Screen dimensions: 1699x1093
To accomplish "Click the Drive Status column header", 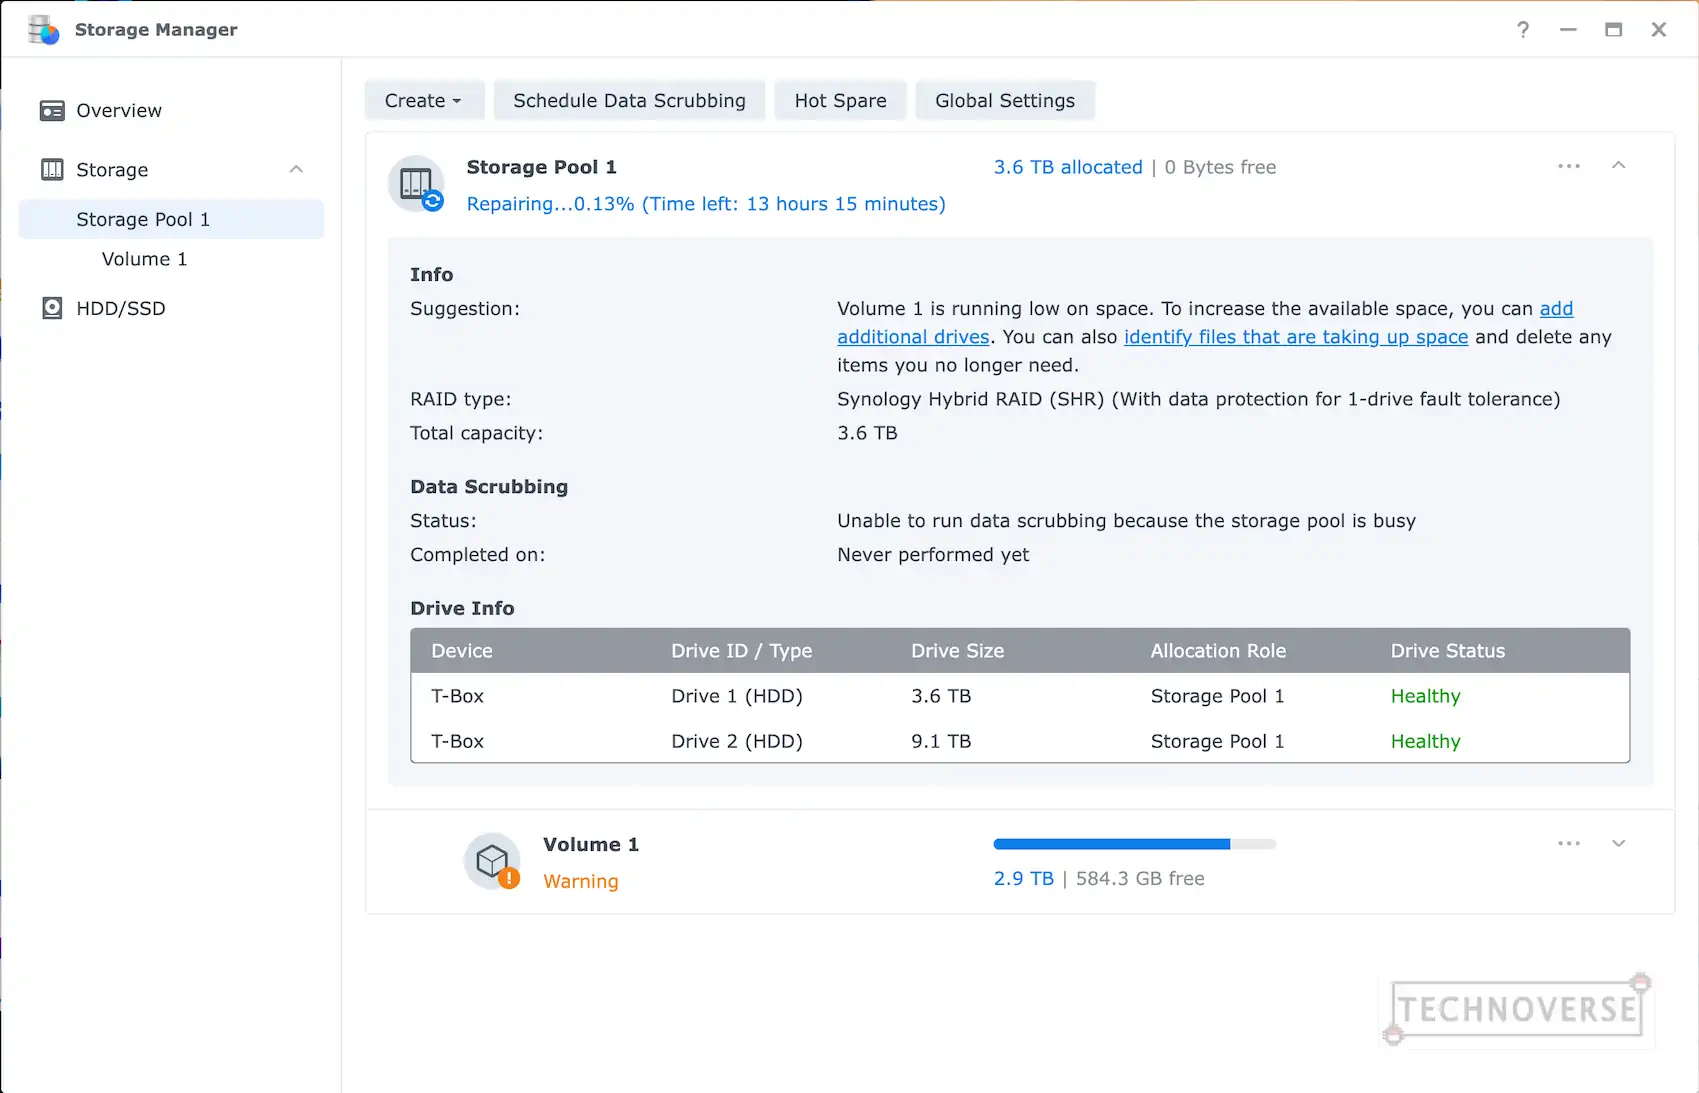I will click(1447, 651).
